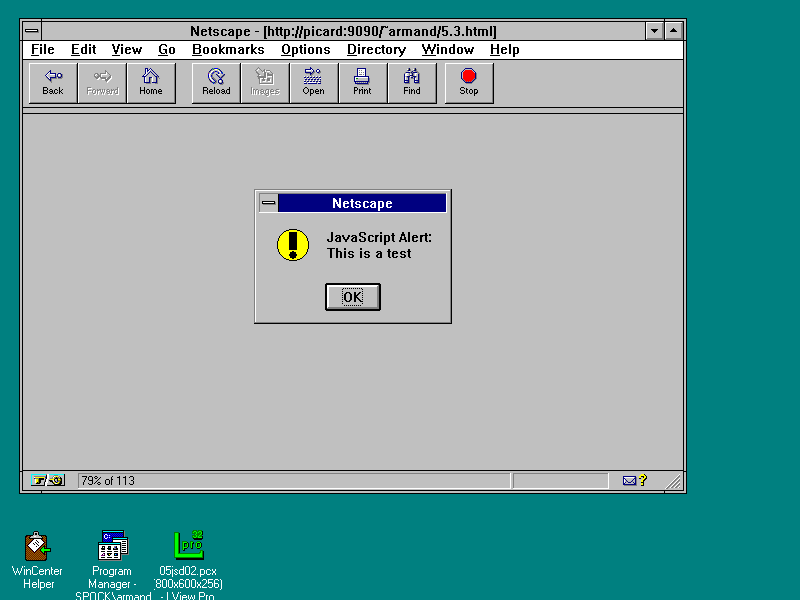Click the status bar loading progress text

(x=108, y=481)
